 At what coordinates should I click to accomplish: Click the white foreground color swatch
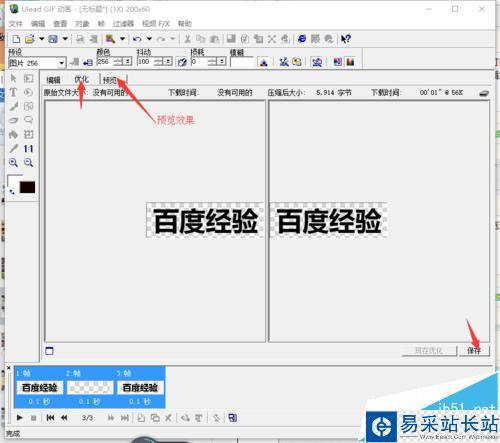[14, 180]
